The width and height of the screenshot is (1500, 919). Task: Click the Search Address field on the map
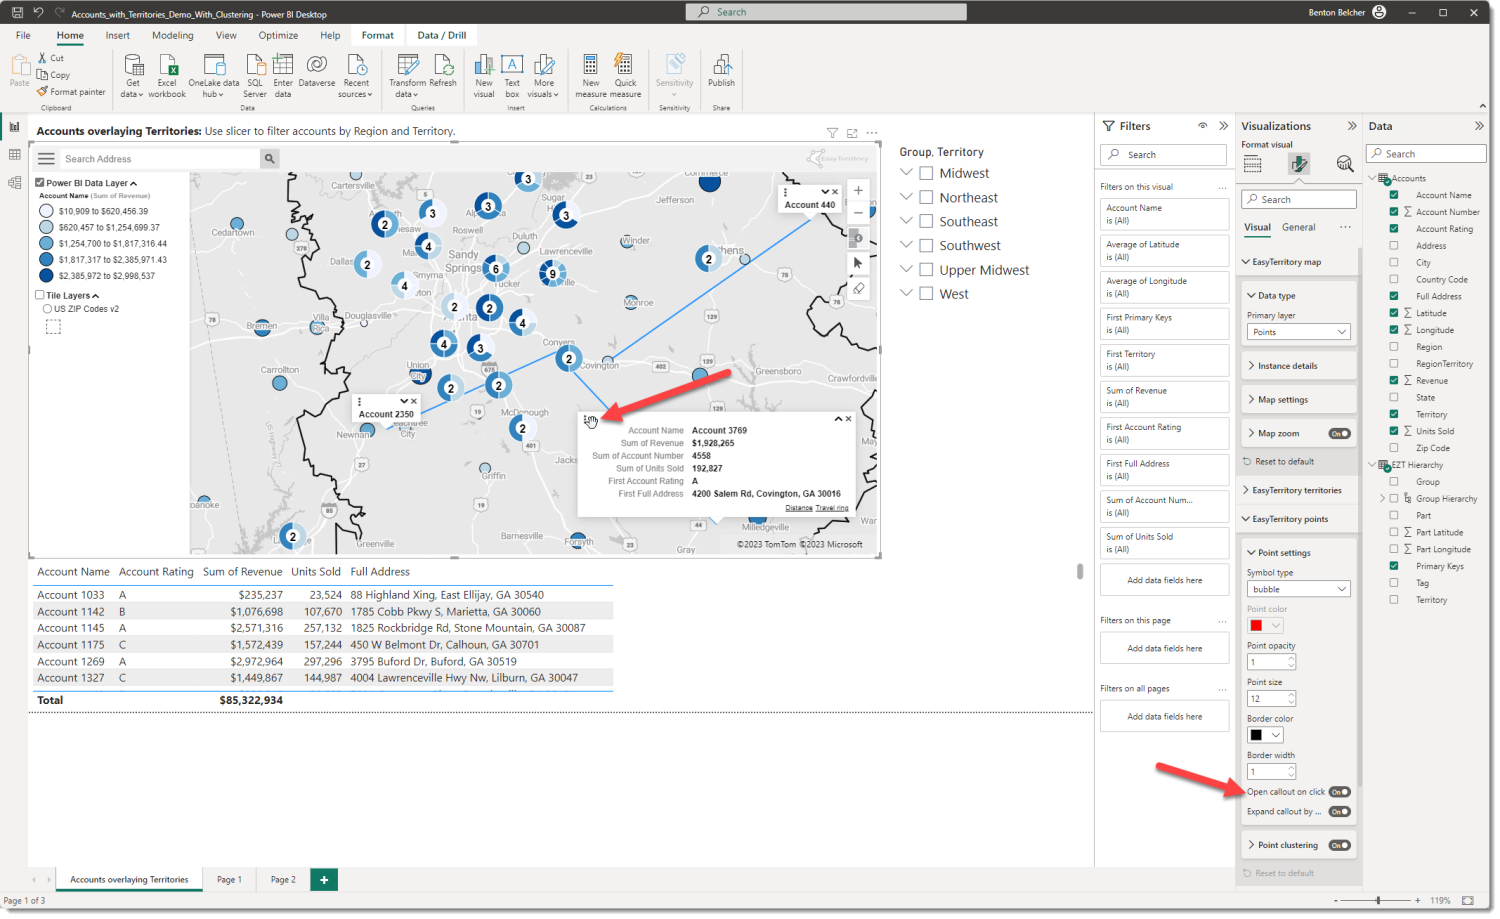click(160, 158)
